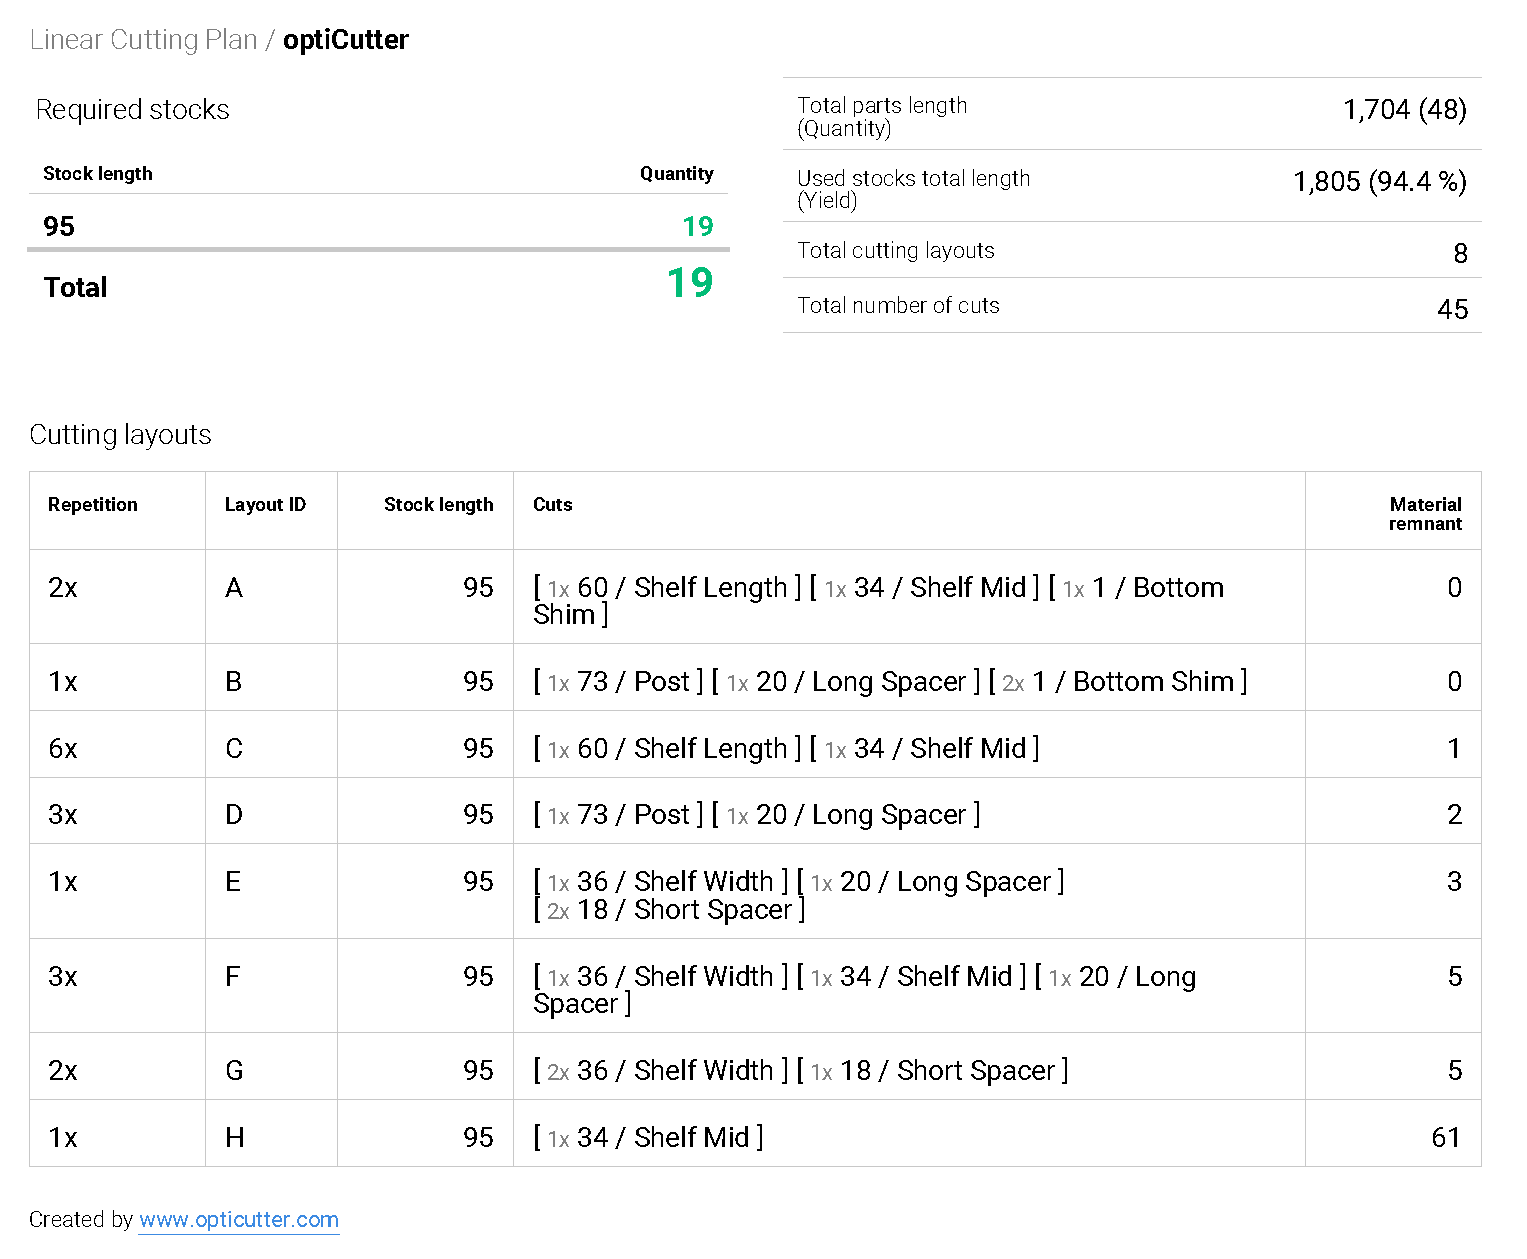The width and height of the screenshot is (1527, 1259).
Task: Click the Cuts column header
Action: point(552,505)
